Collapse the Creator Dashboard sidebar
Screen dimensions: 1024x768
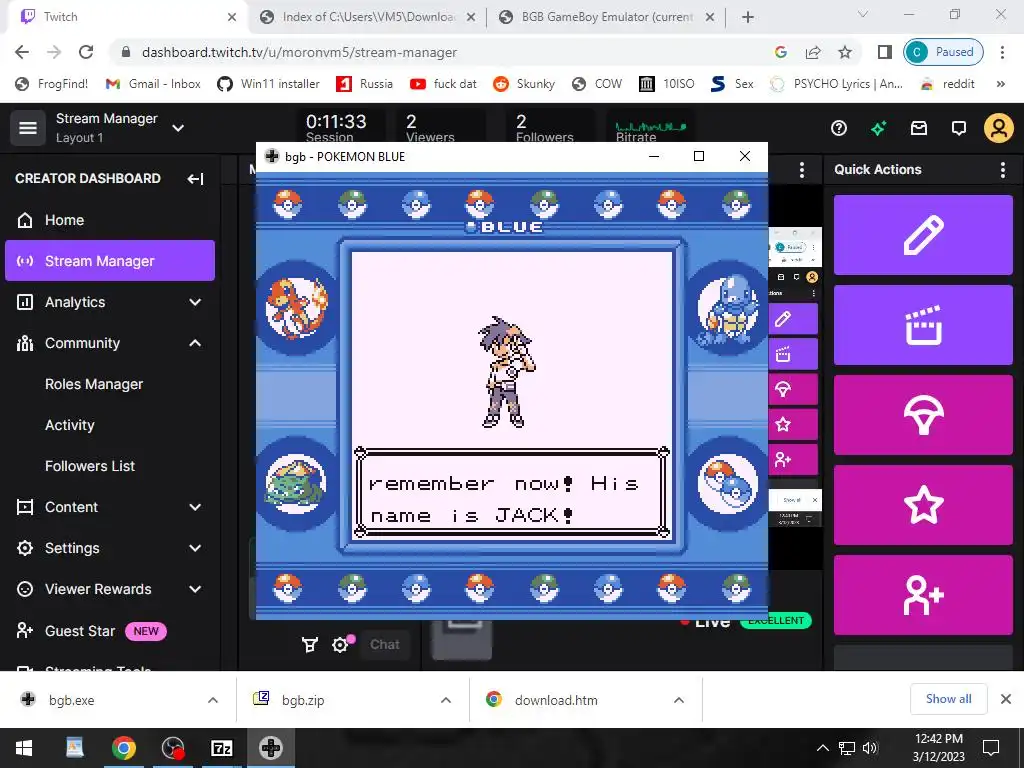[195, 179]
